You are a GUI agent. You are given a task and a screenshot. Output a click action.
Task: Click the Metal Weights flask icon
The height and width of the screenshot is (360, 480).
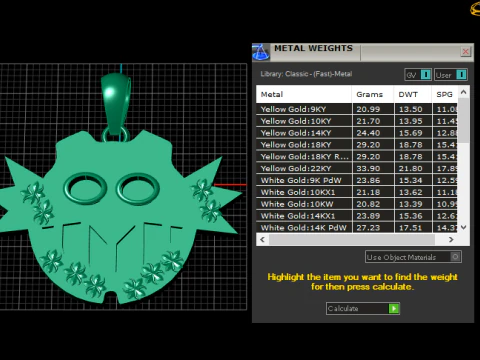tap(261, 52)
